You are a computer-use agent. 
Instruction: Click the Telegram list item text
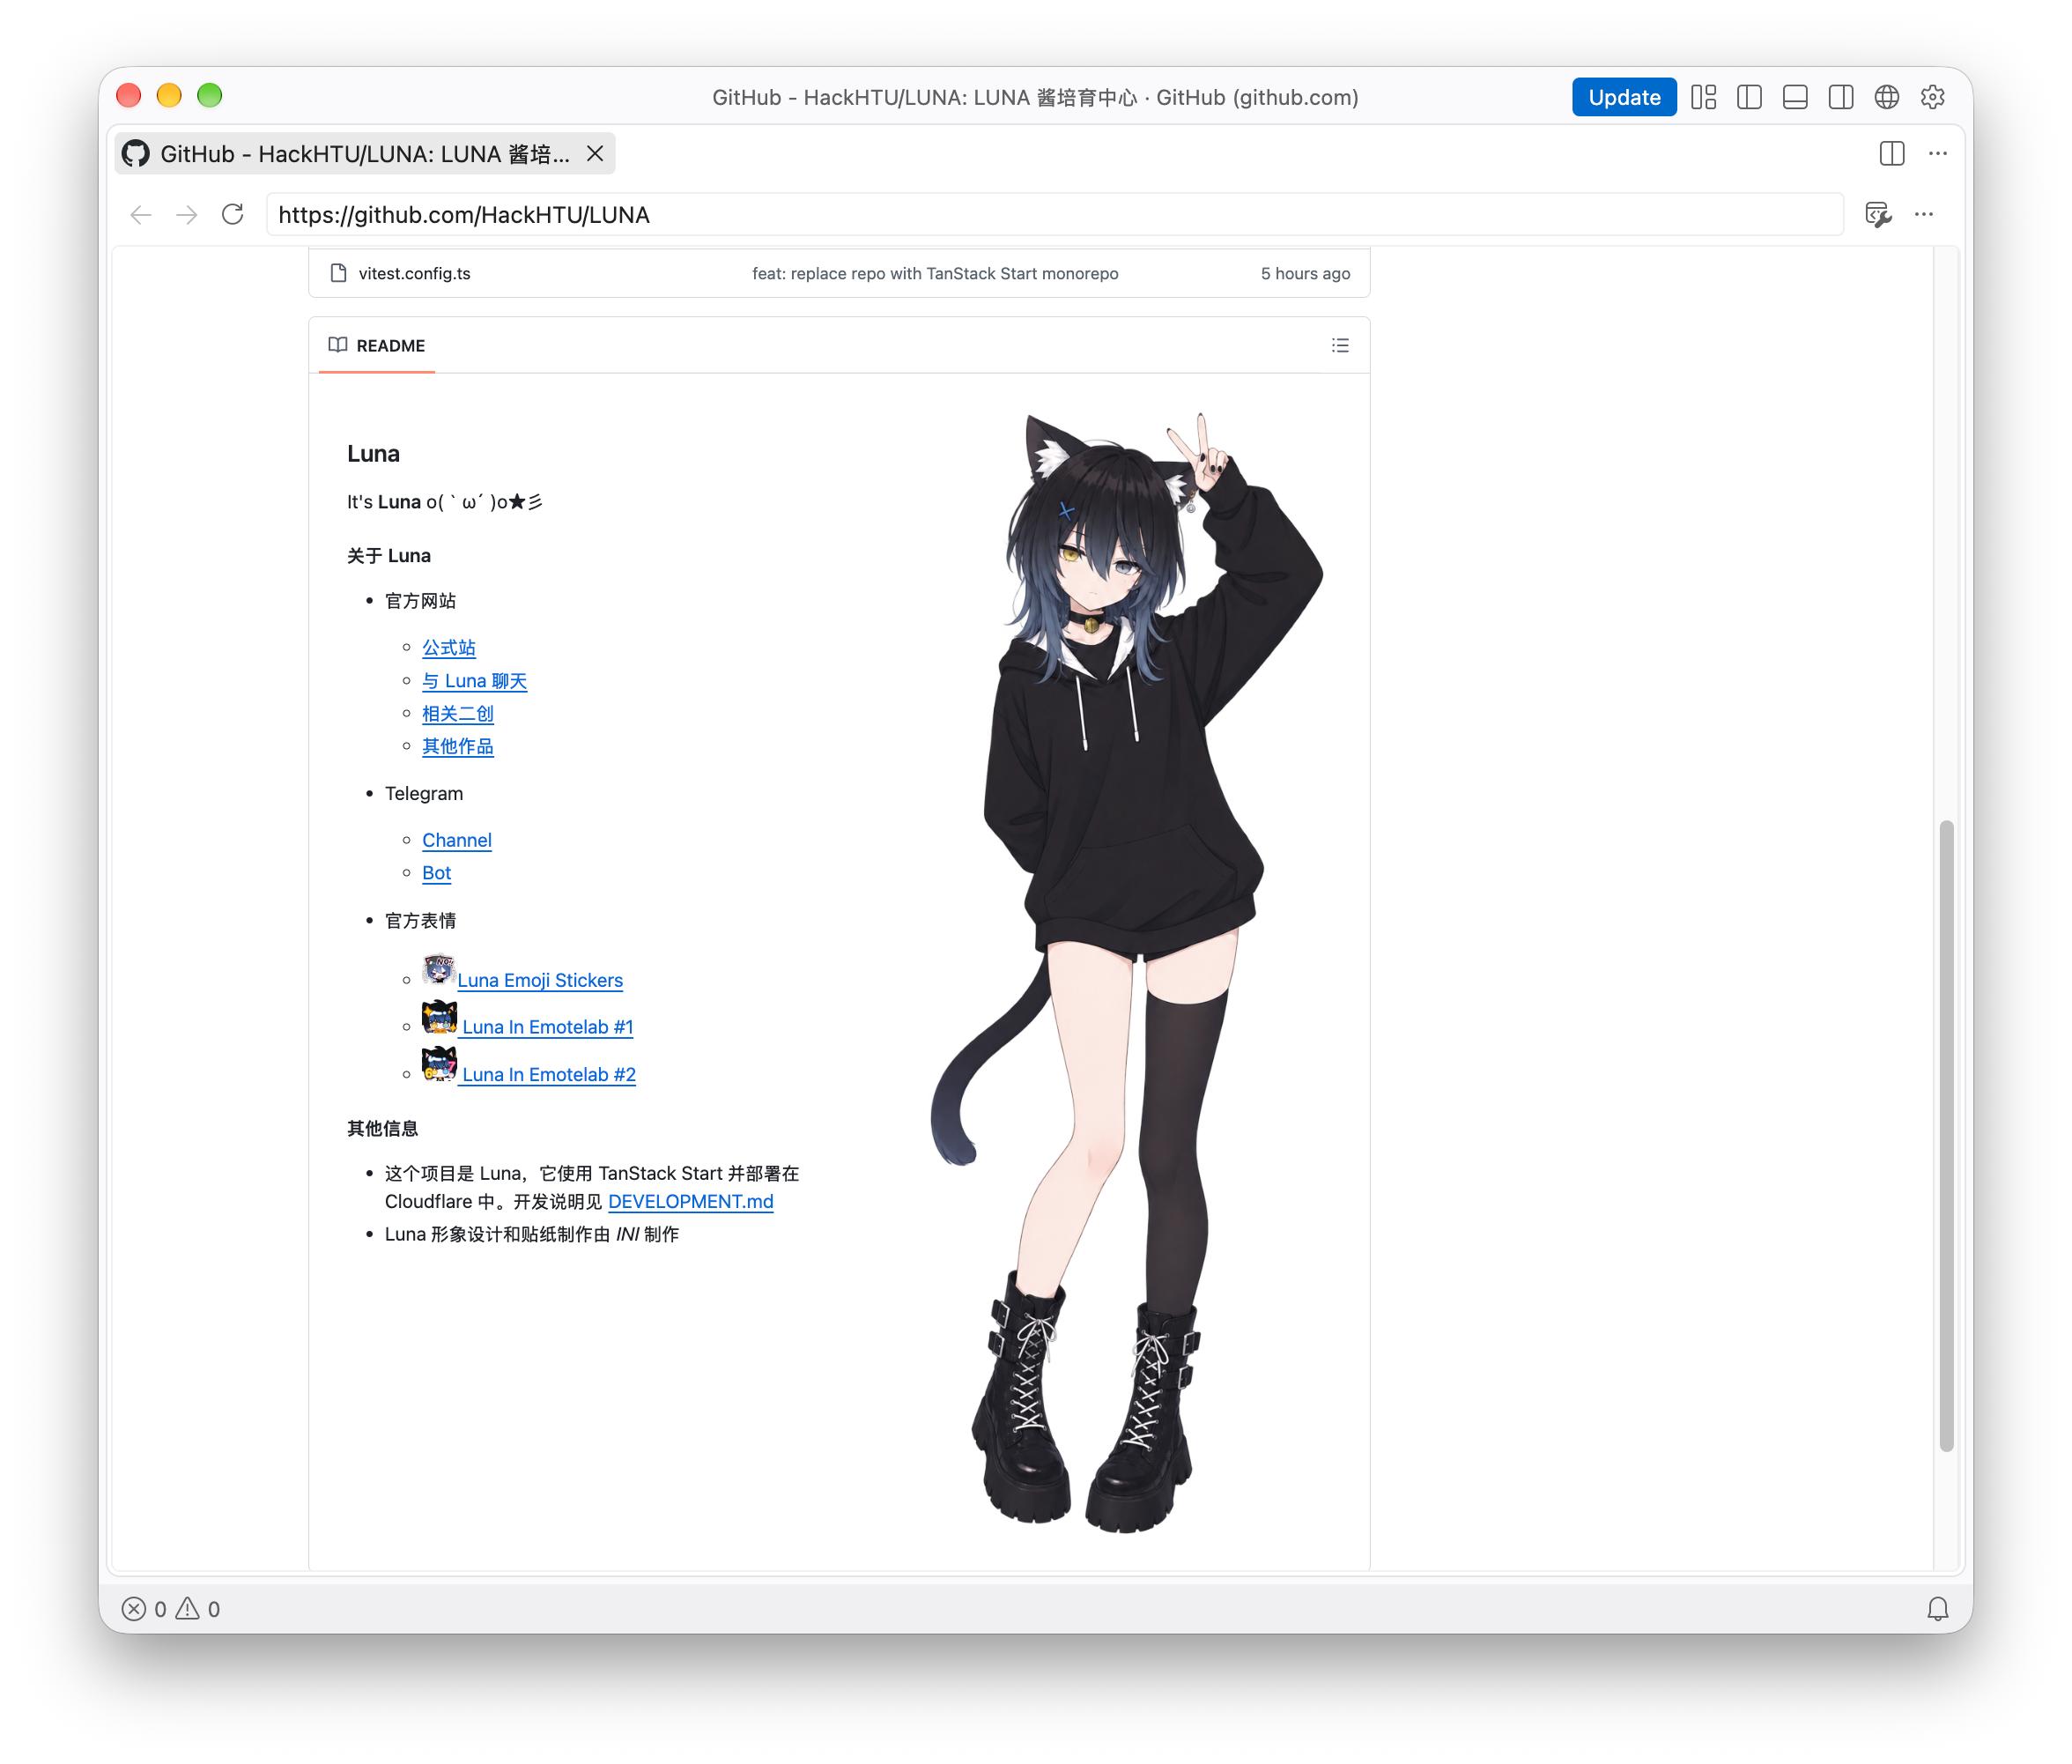tap(424, 794)
